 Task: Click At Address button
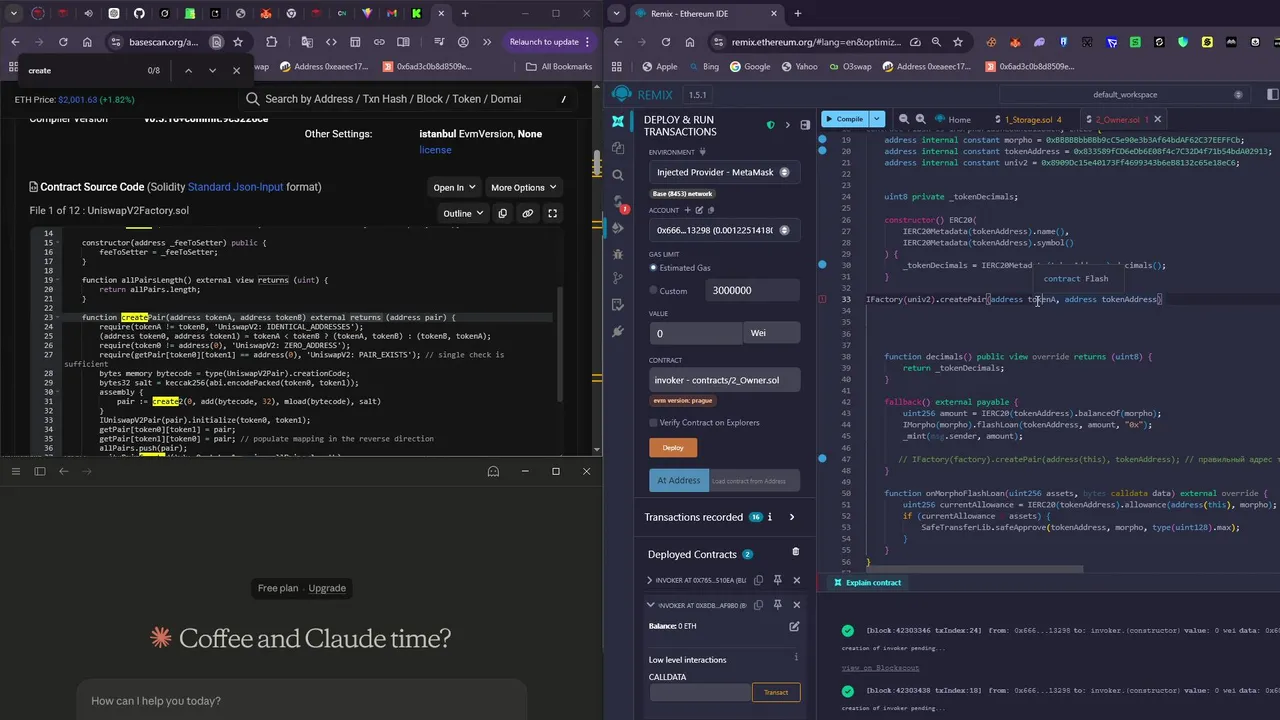point(679,480)
